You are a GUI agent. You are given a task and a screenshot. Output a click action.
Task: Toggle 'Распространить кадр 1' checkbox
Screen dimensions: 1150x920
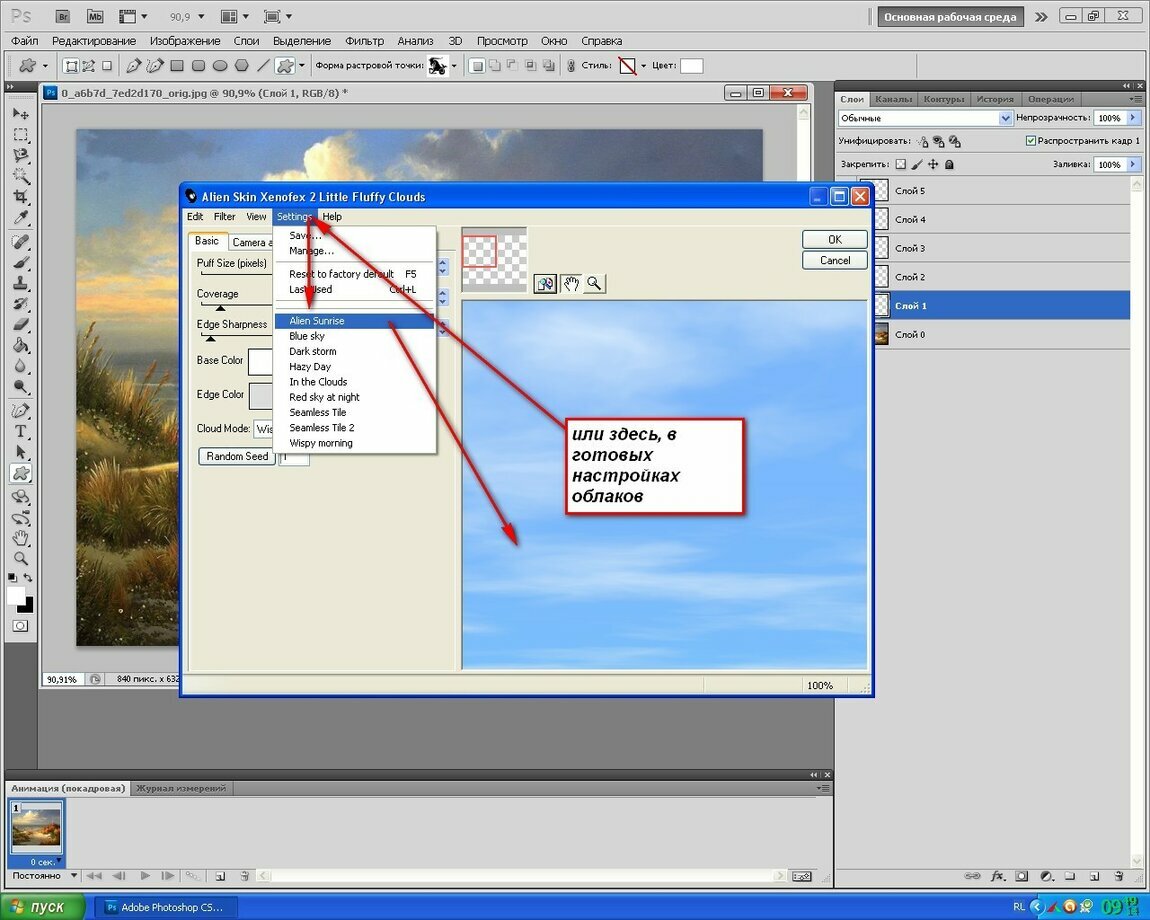[x=1030, y=141]
